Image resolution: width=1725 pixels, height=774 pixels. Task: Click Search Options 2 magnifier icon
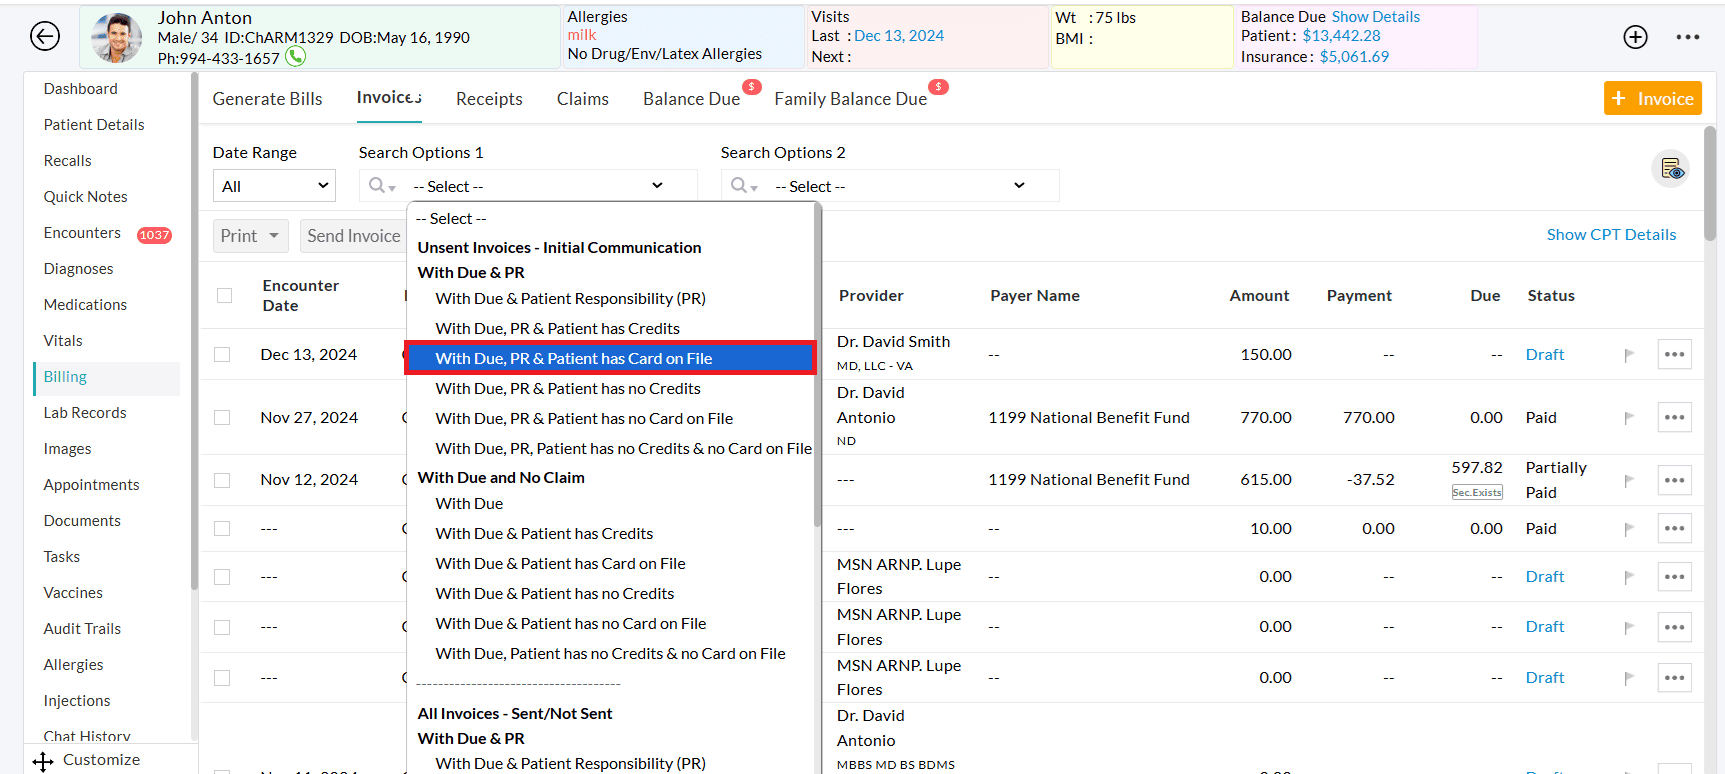coord(740,186)
